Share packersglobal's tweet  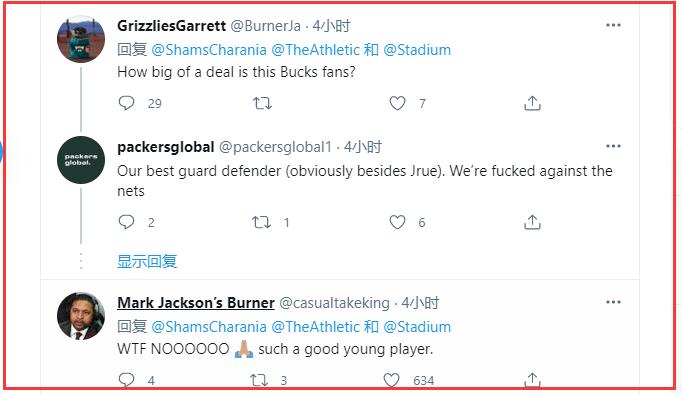(532, 222)
